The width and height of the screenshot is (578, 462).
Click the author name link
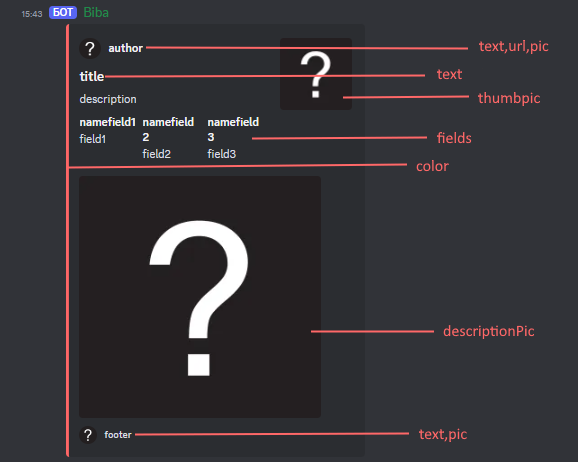pyautogui.click(x=125, y=48)
